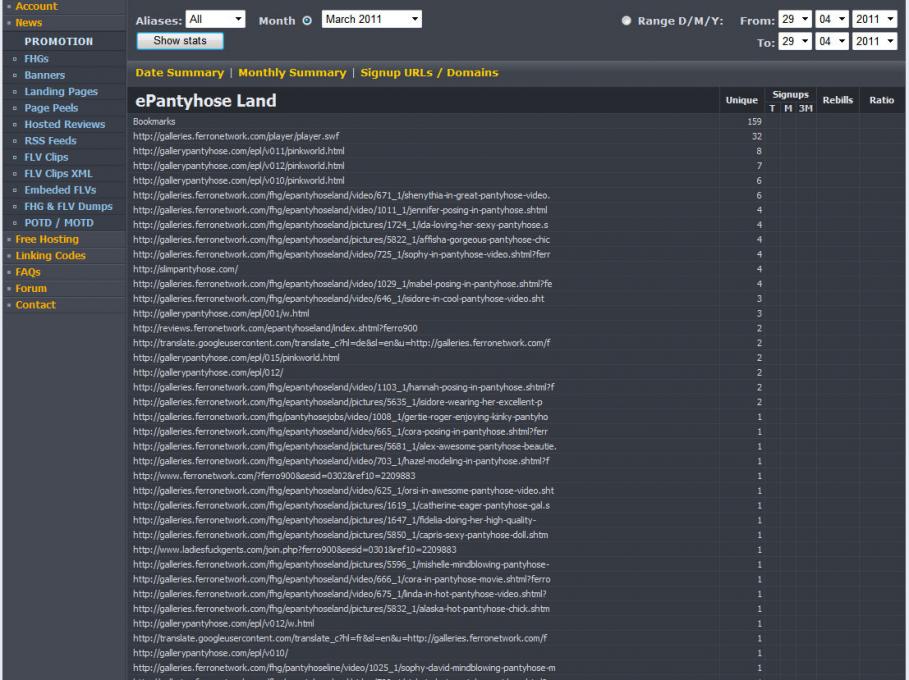This screenshot has width=909, height=680.
Task: Open the From year dropdown
Action: pos(874,19)
